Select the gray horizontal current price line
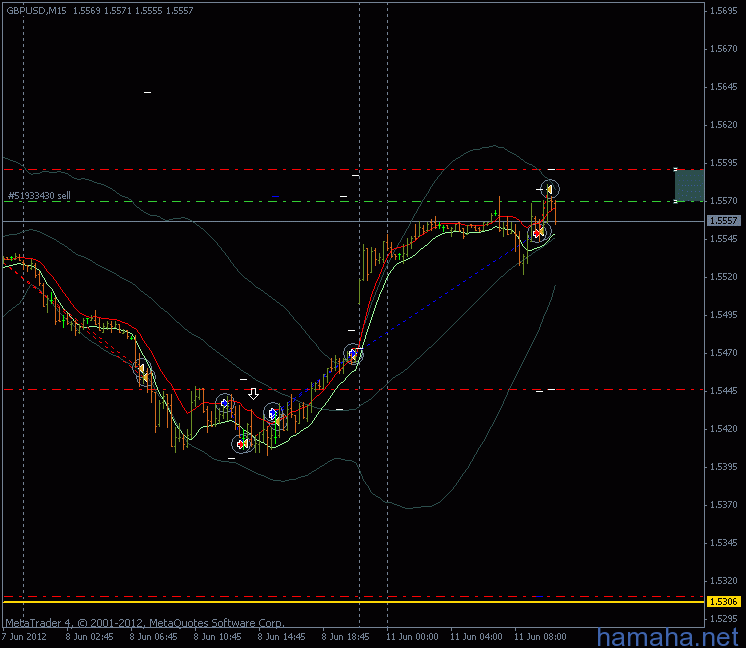This screenshot has width=746, height=648. [353, 222]
